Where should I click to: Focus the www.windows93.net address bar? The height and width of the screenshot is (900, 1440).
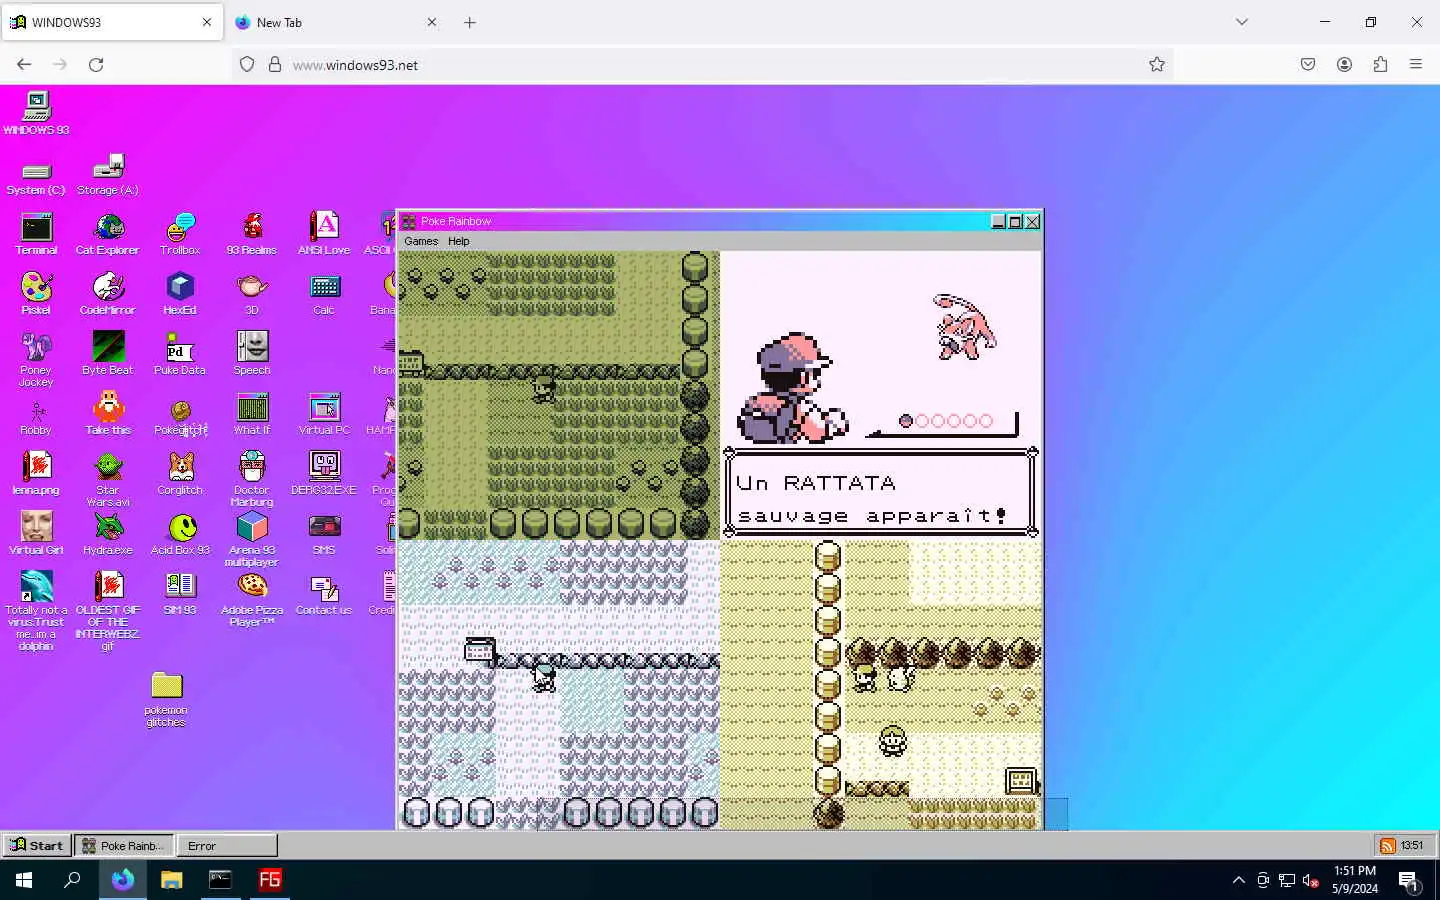tap(700, 64)
